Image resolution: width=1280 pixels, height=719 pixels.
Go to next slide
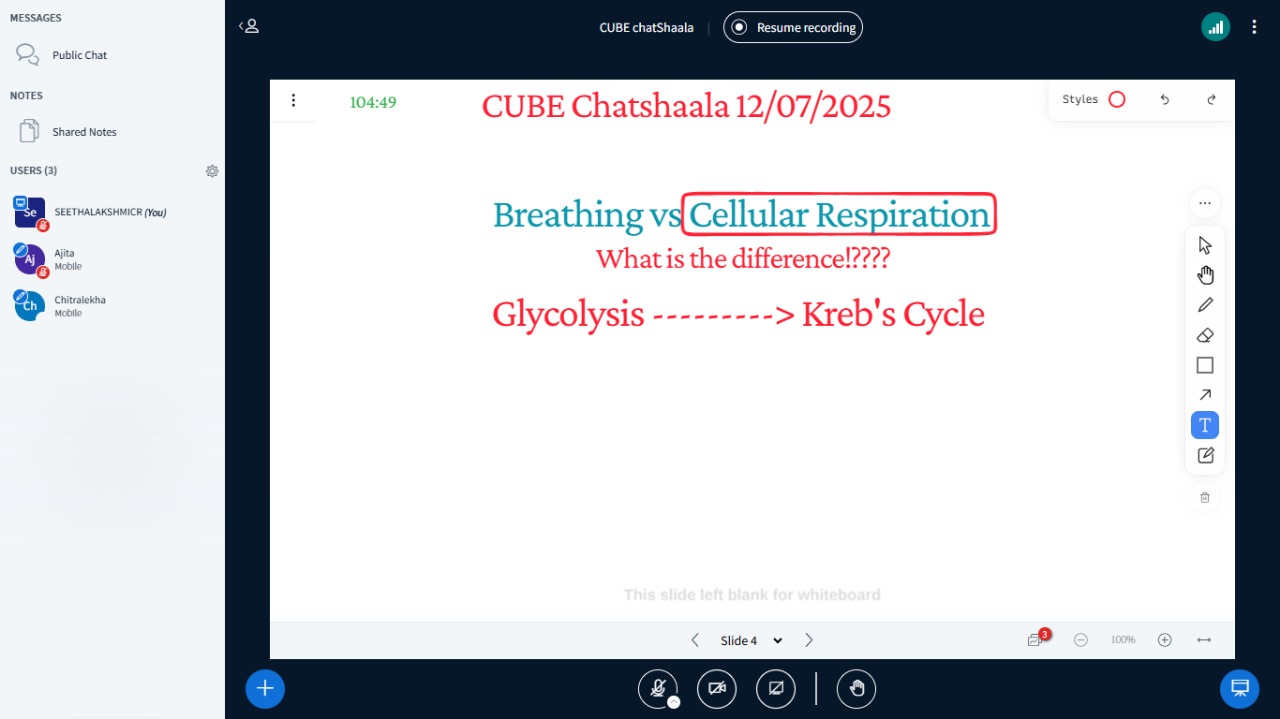[x=809, y=640]
